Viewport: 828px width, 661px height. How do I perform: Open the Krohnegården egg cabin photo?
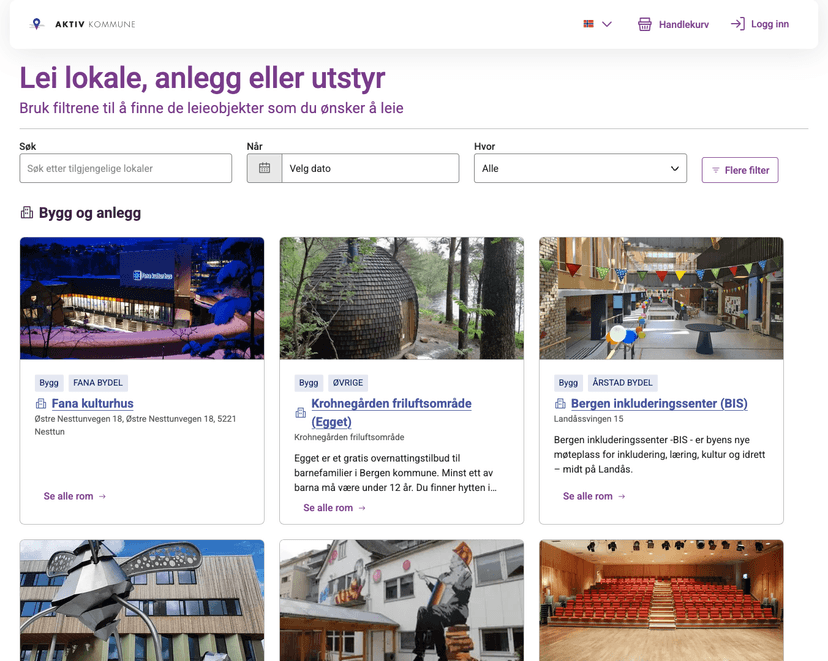tap(402, 298)
